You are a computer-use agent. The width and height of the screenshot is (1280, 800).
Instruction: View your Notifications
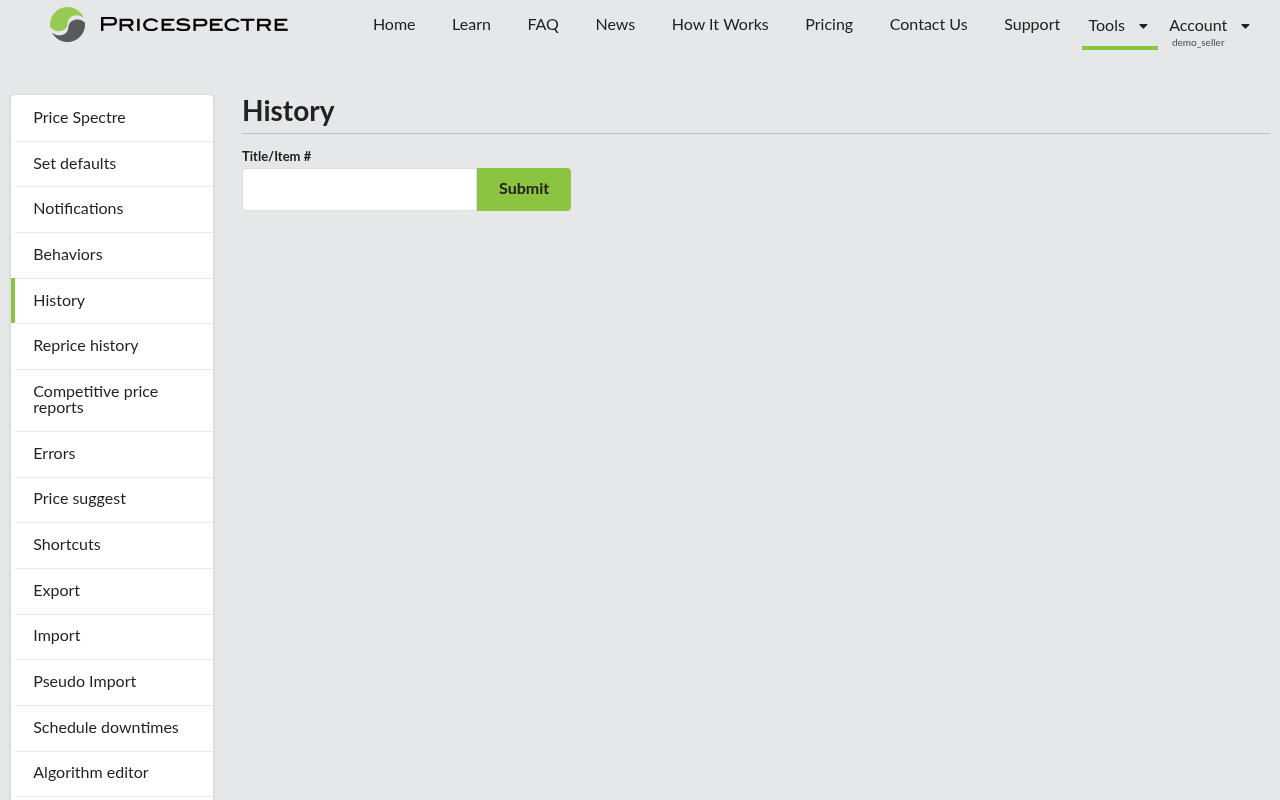[78, 209]
